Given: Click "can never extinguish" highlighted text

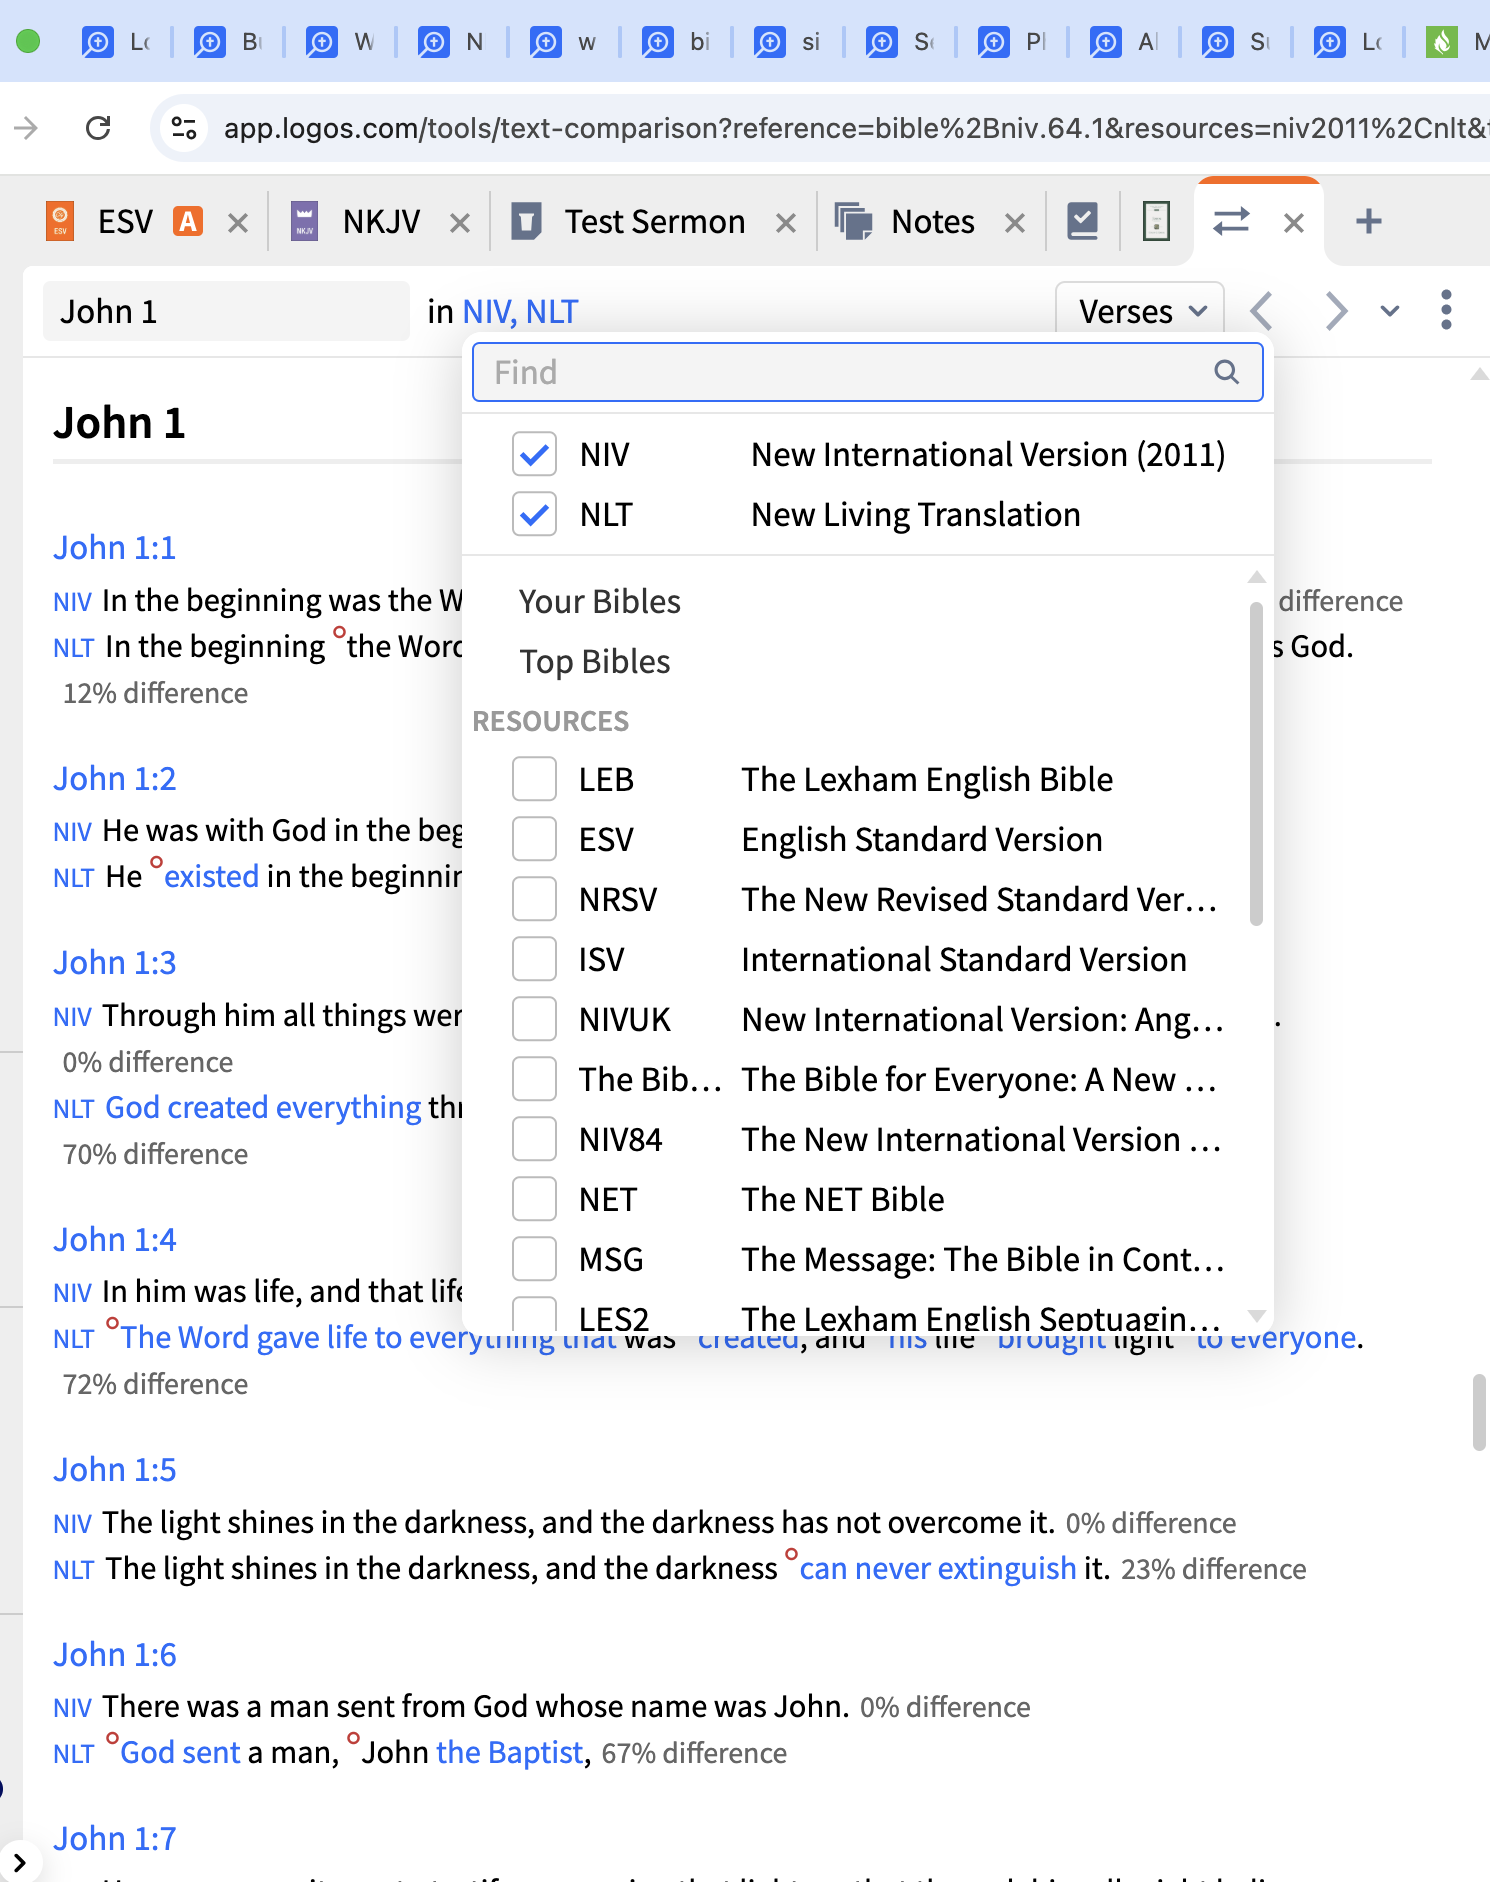Looking at the screenshot, I should pos(938,1568).
